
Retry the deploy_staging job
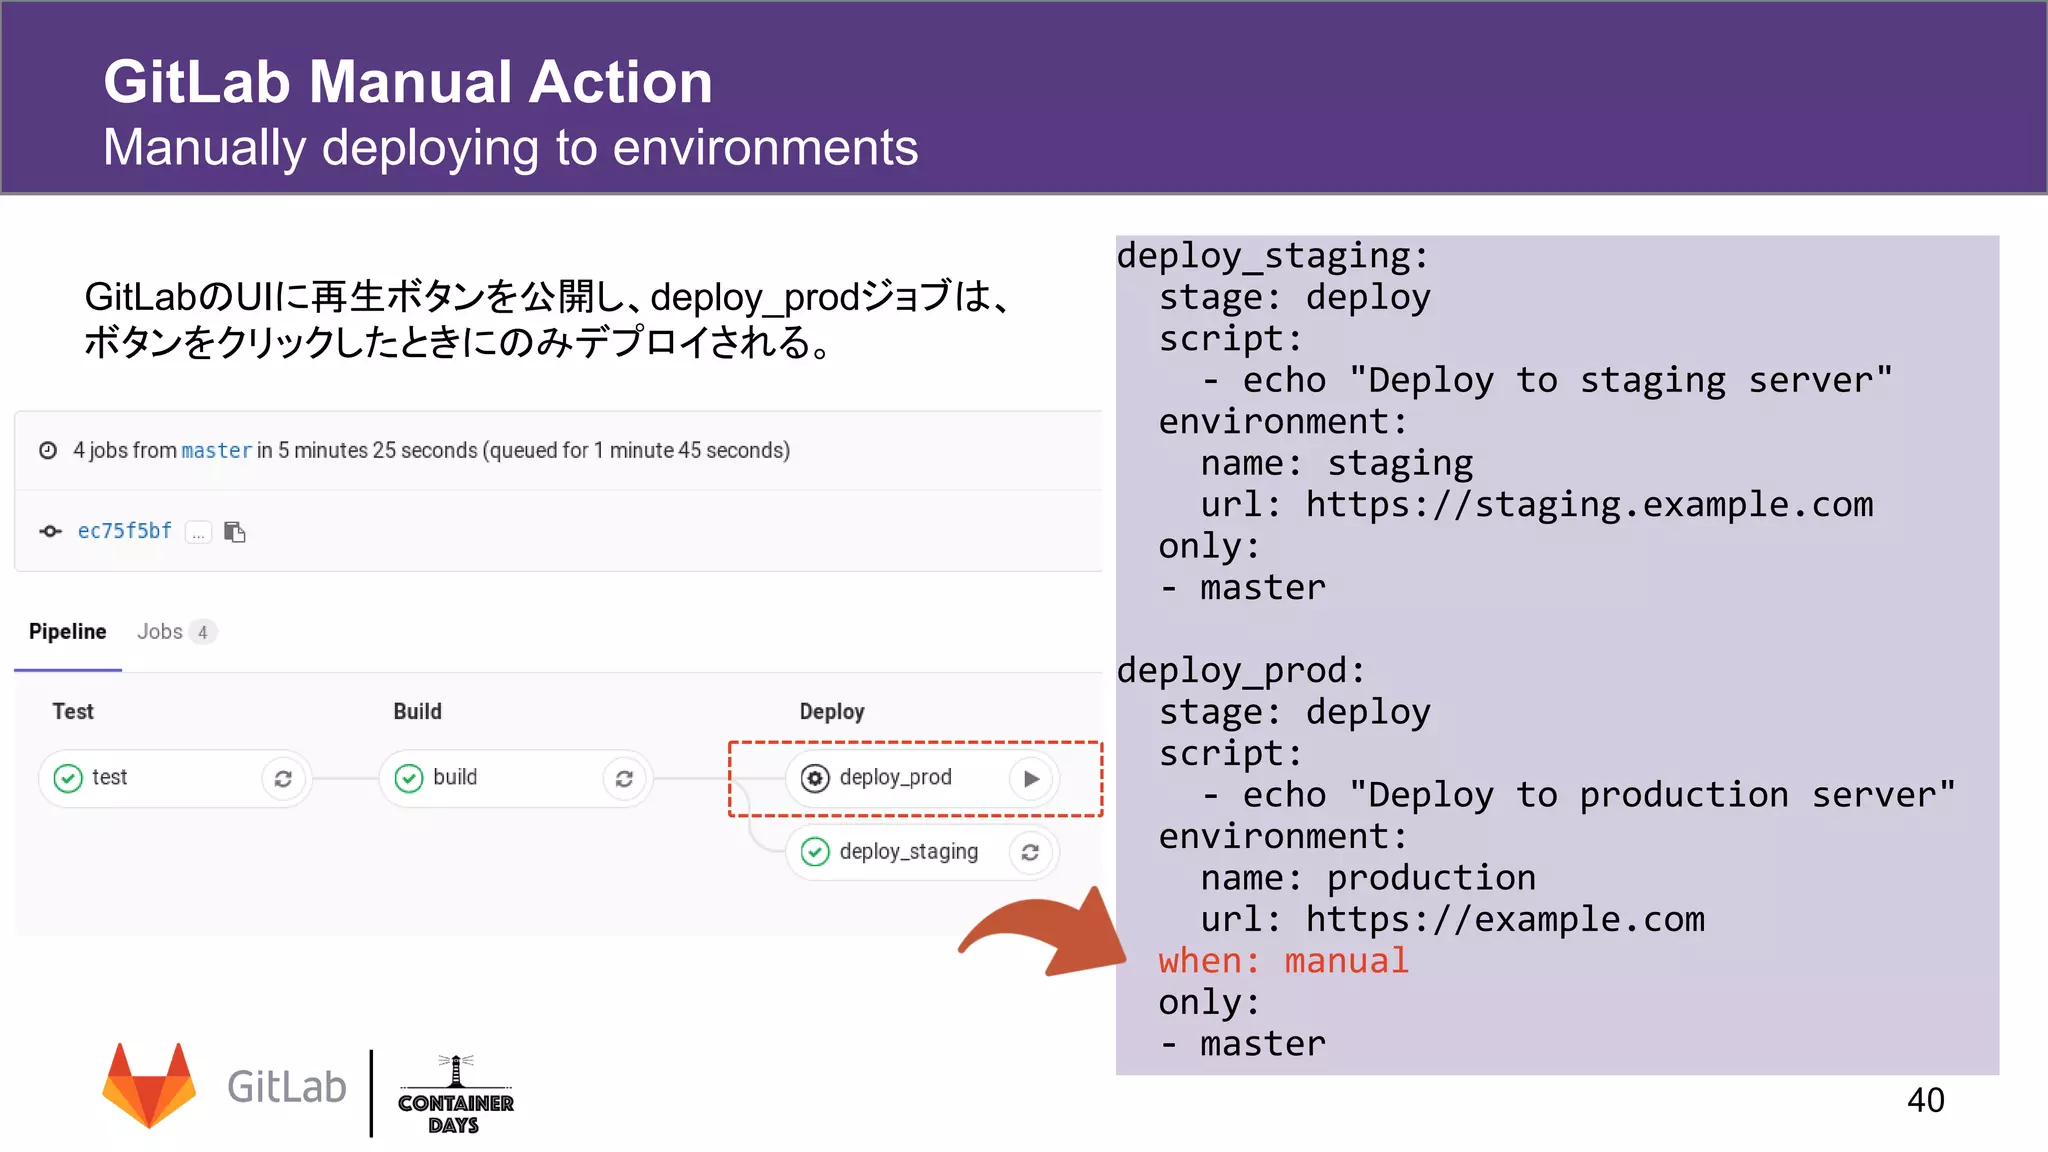[1030, 853]
